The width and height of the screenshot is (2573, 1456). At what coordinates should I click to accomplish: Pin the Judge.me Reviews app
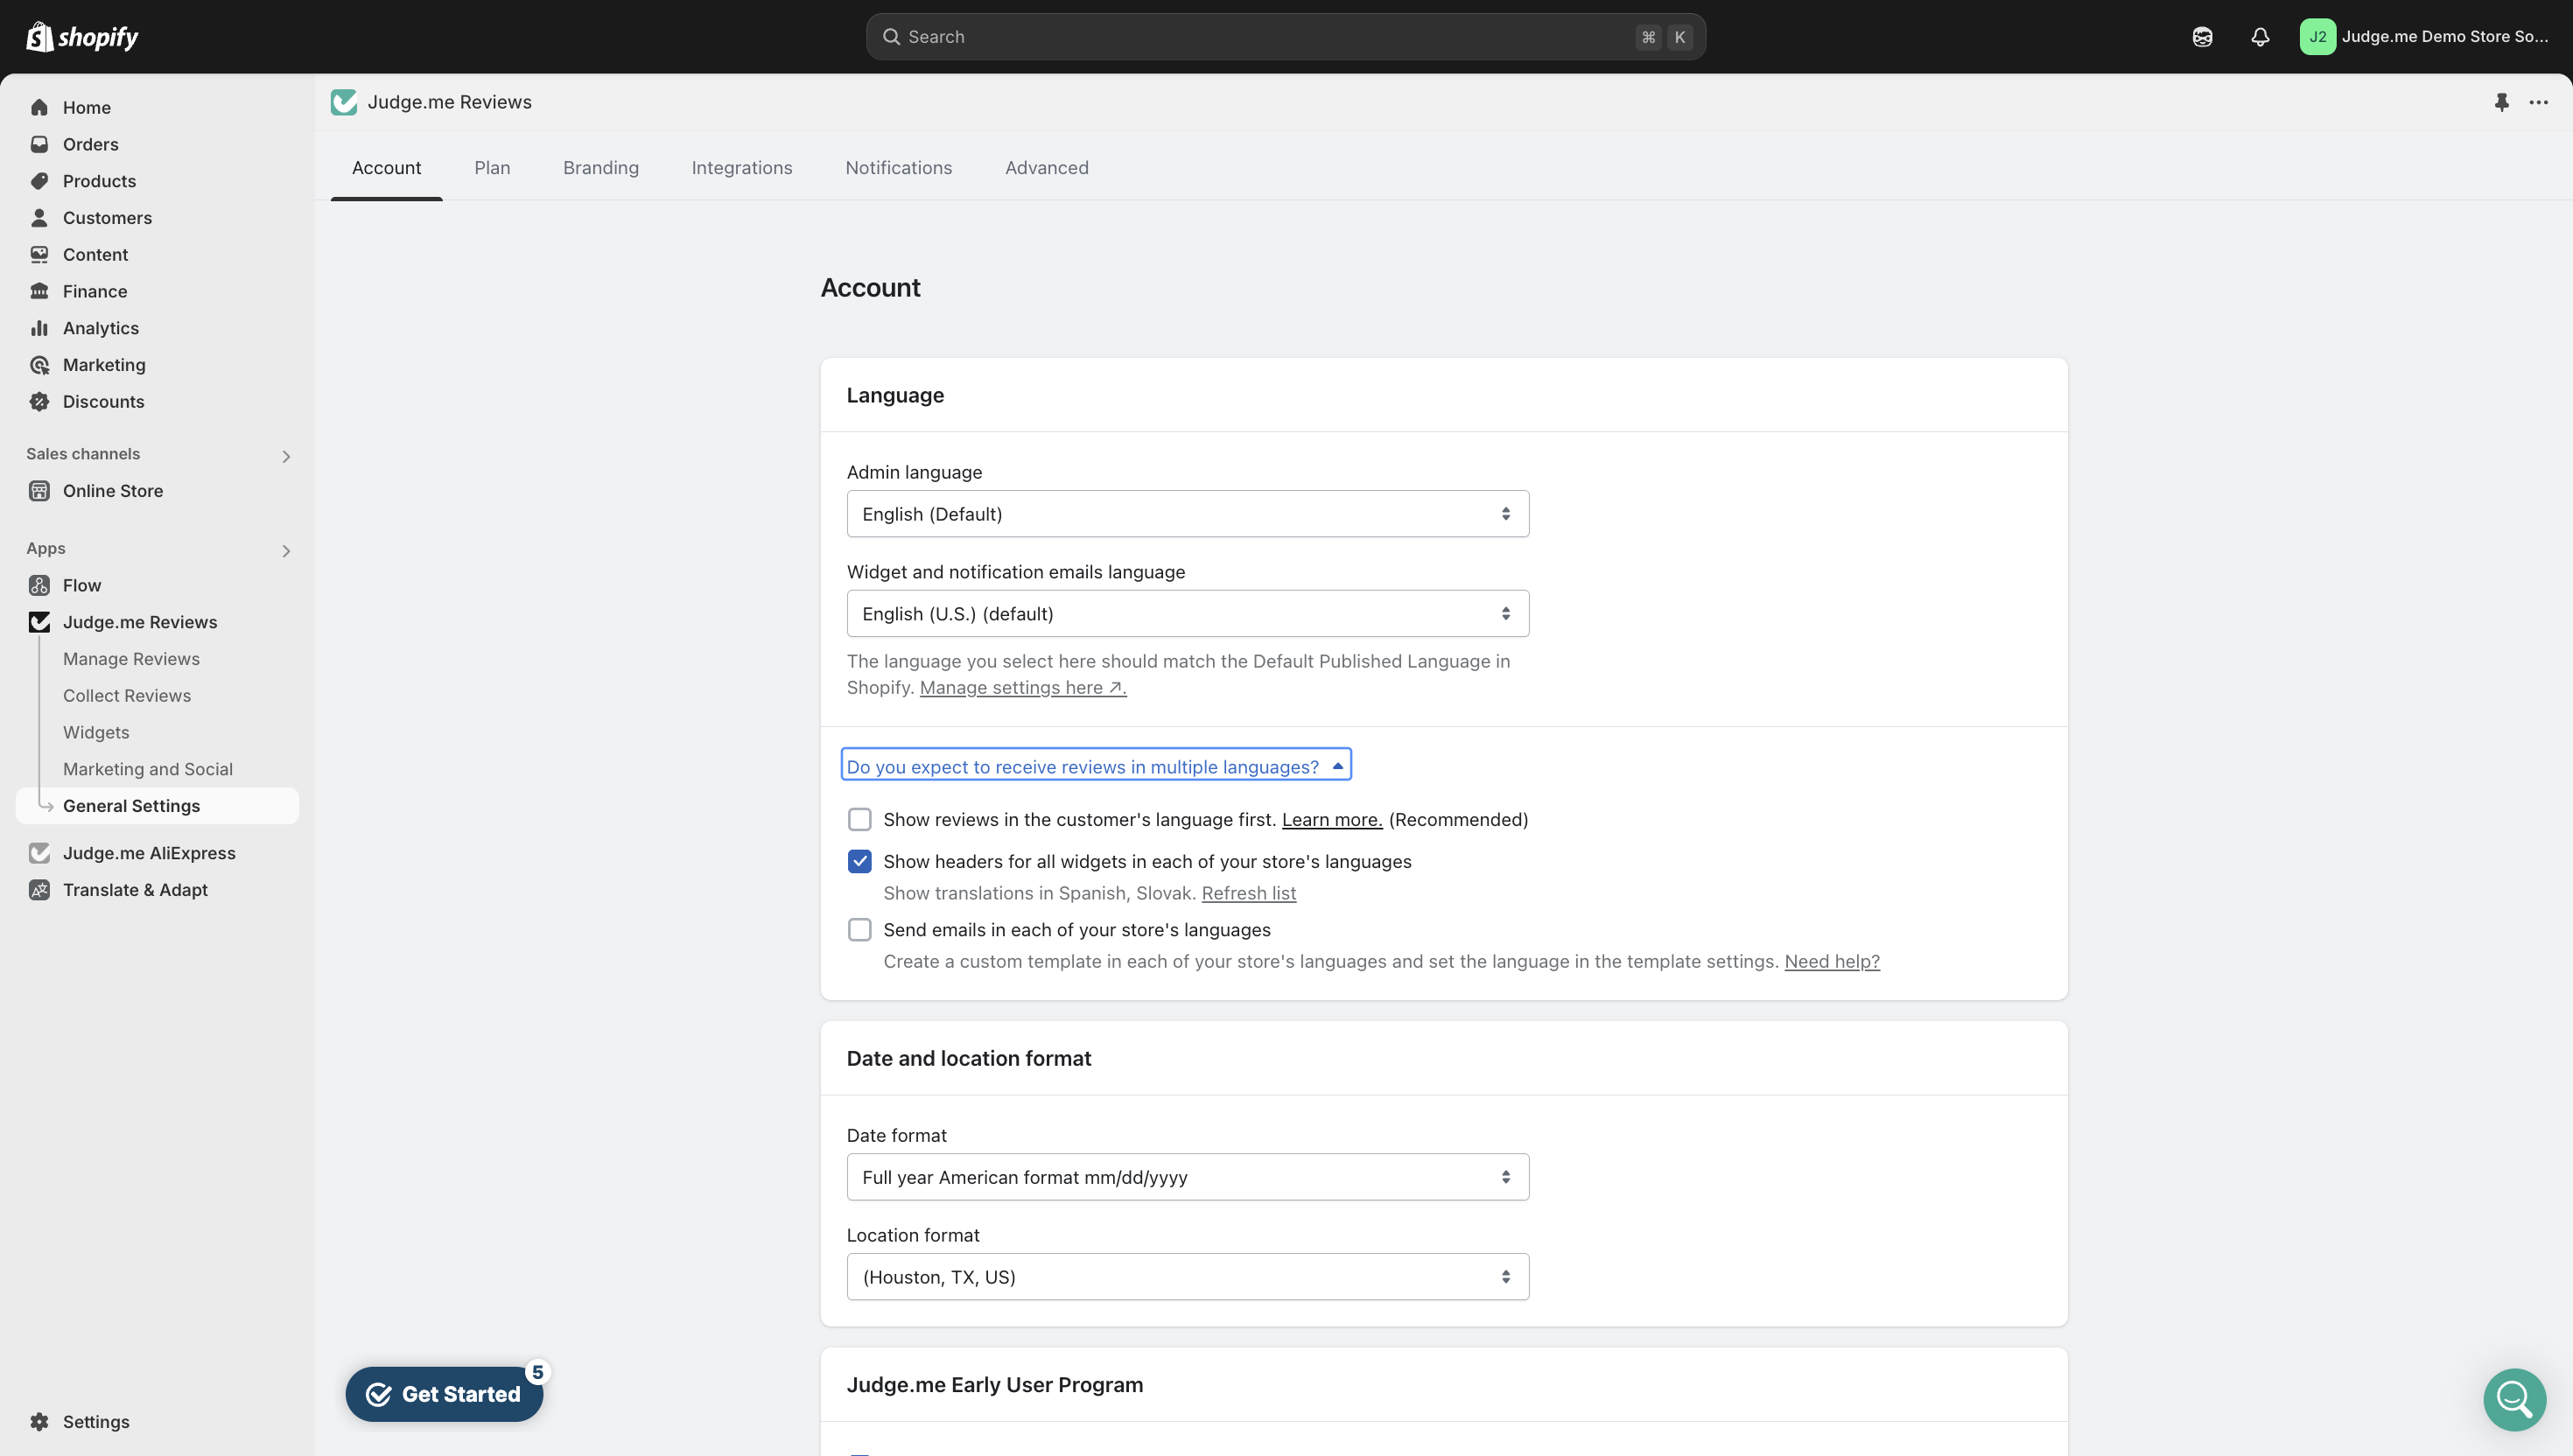2501,102
